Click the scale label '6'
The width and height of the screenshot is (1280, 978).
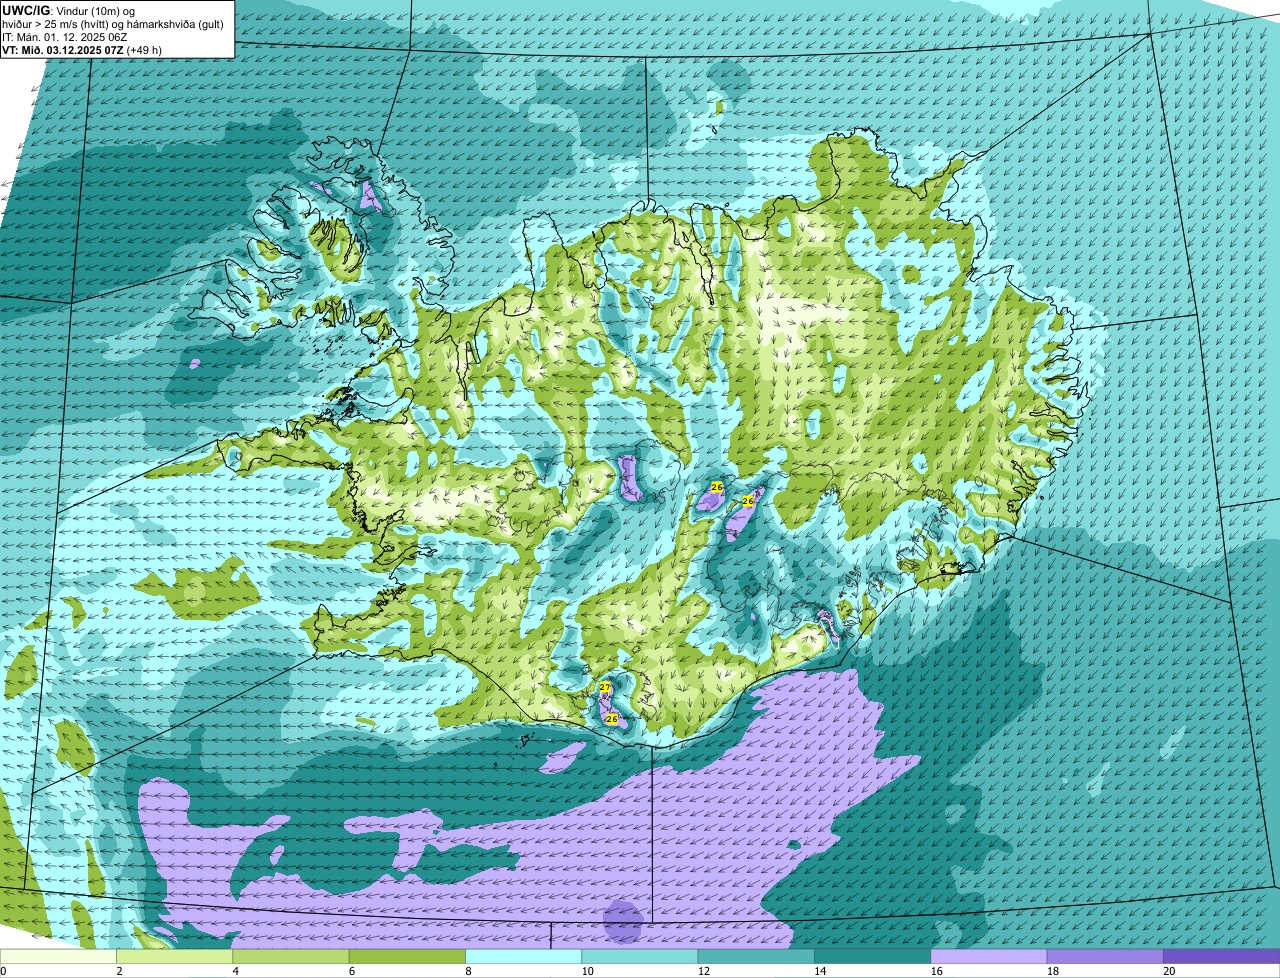352,971
